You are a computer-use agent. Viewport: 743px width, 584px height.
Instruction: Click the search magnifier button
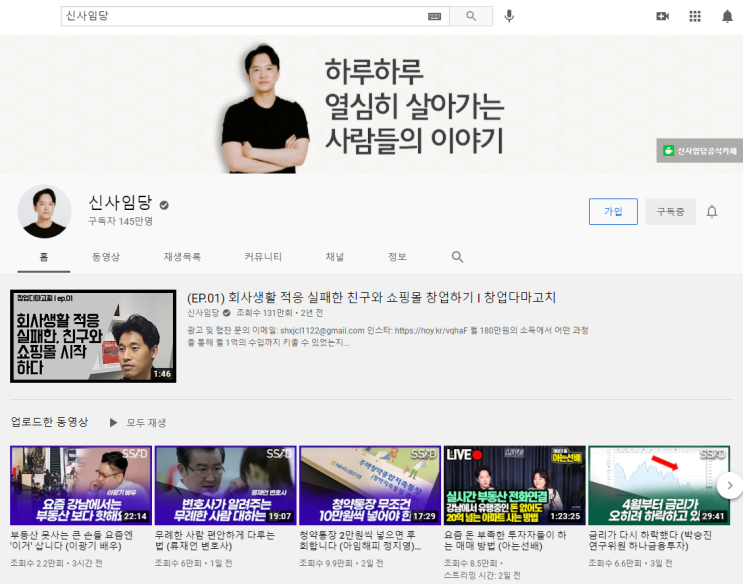pos(471,16)
